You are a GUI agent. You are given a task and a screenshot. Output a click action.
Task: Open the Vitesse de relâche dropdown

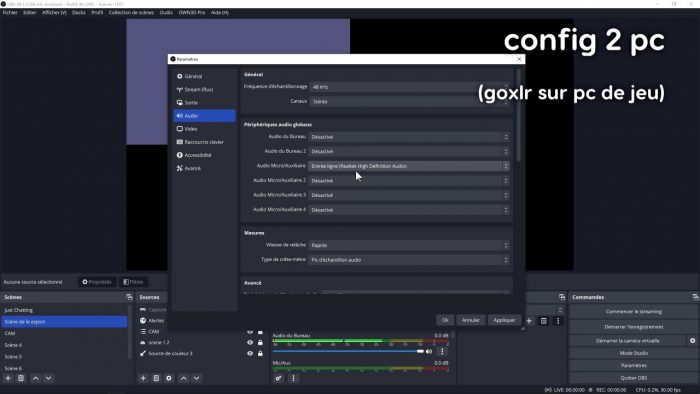point(409,245)
